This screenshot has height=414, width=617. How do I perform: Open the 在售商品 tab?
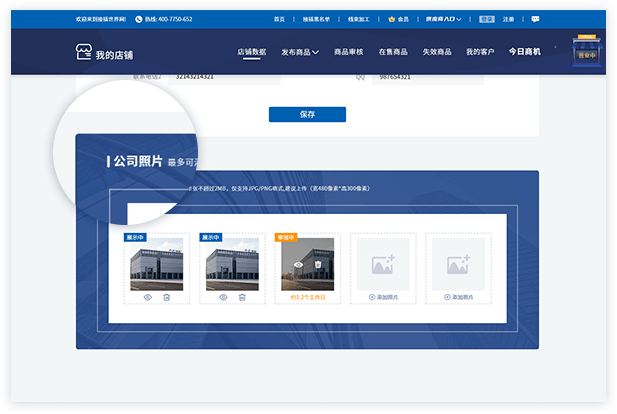pos(393,52)
